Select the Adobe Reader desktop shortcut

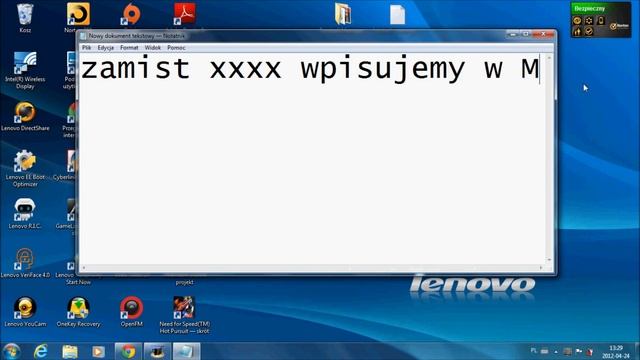184,14
